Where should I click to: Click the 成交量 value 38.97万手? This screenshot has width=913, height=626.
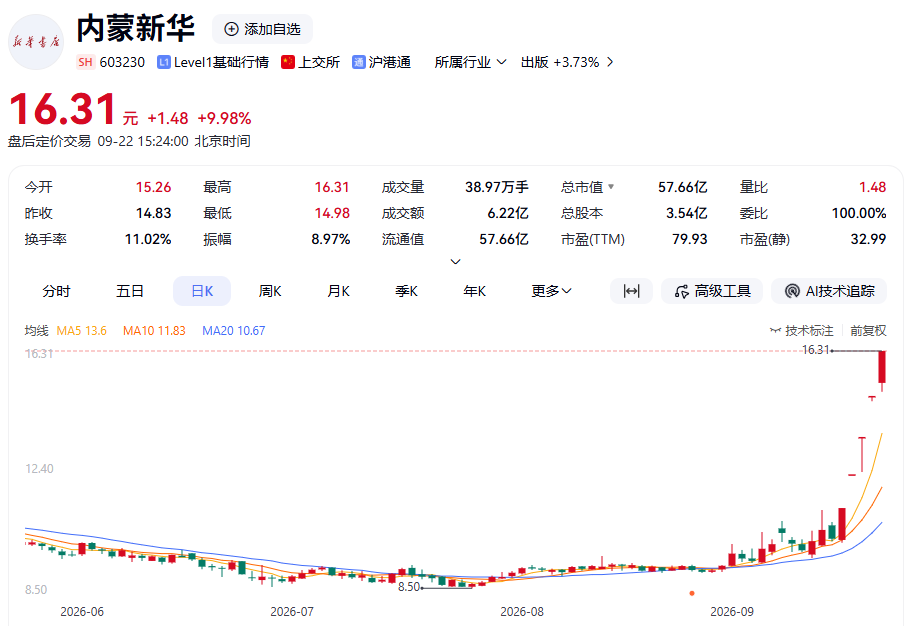[497, 187]
